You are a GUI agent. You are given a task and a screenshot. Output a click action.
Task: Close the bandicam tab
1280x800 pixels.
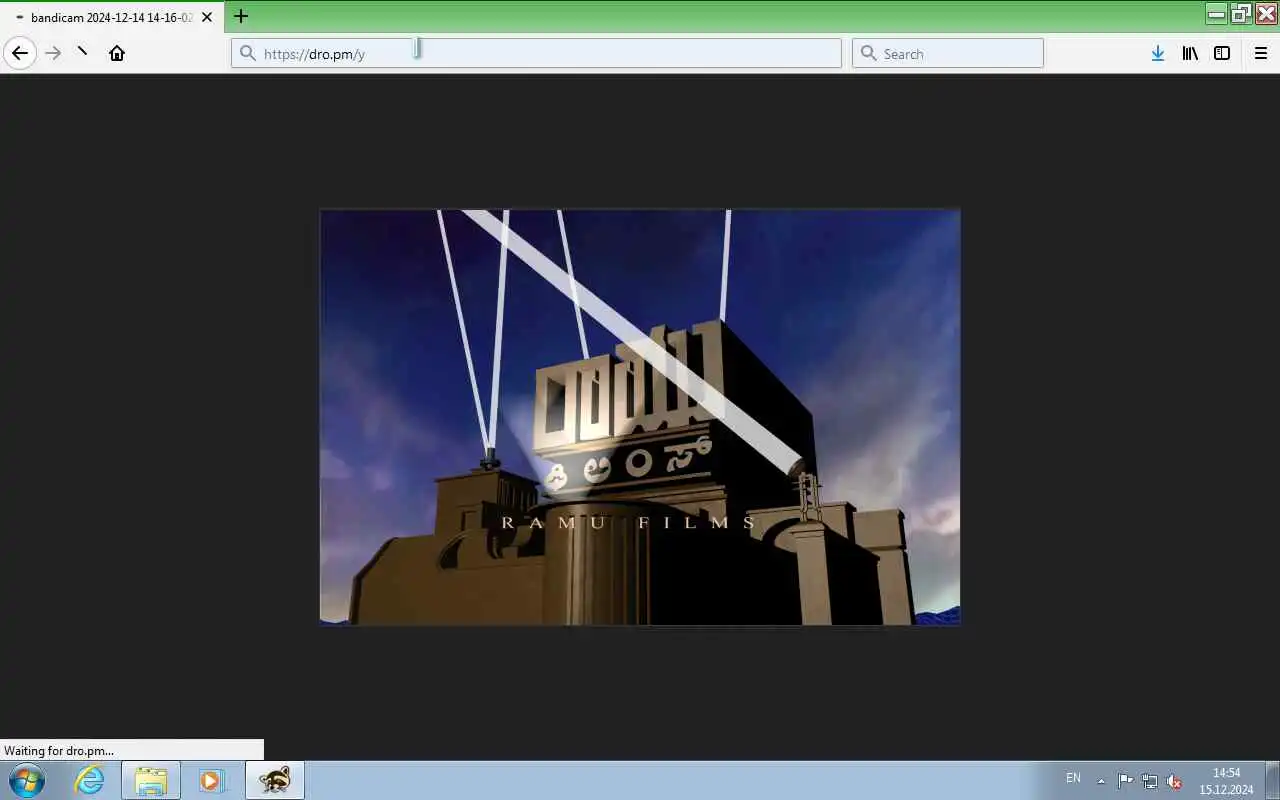point(207,17)
